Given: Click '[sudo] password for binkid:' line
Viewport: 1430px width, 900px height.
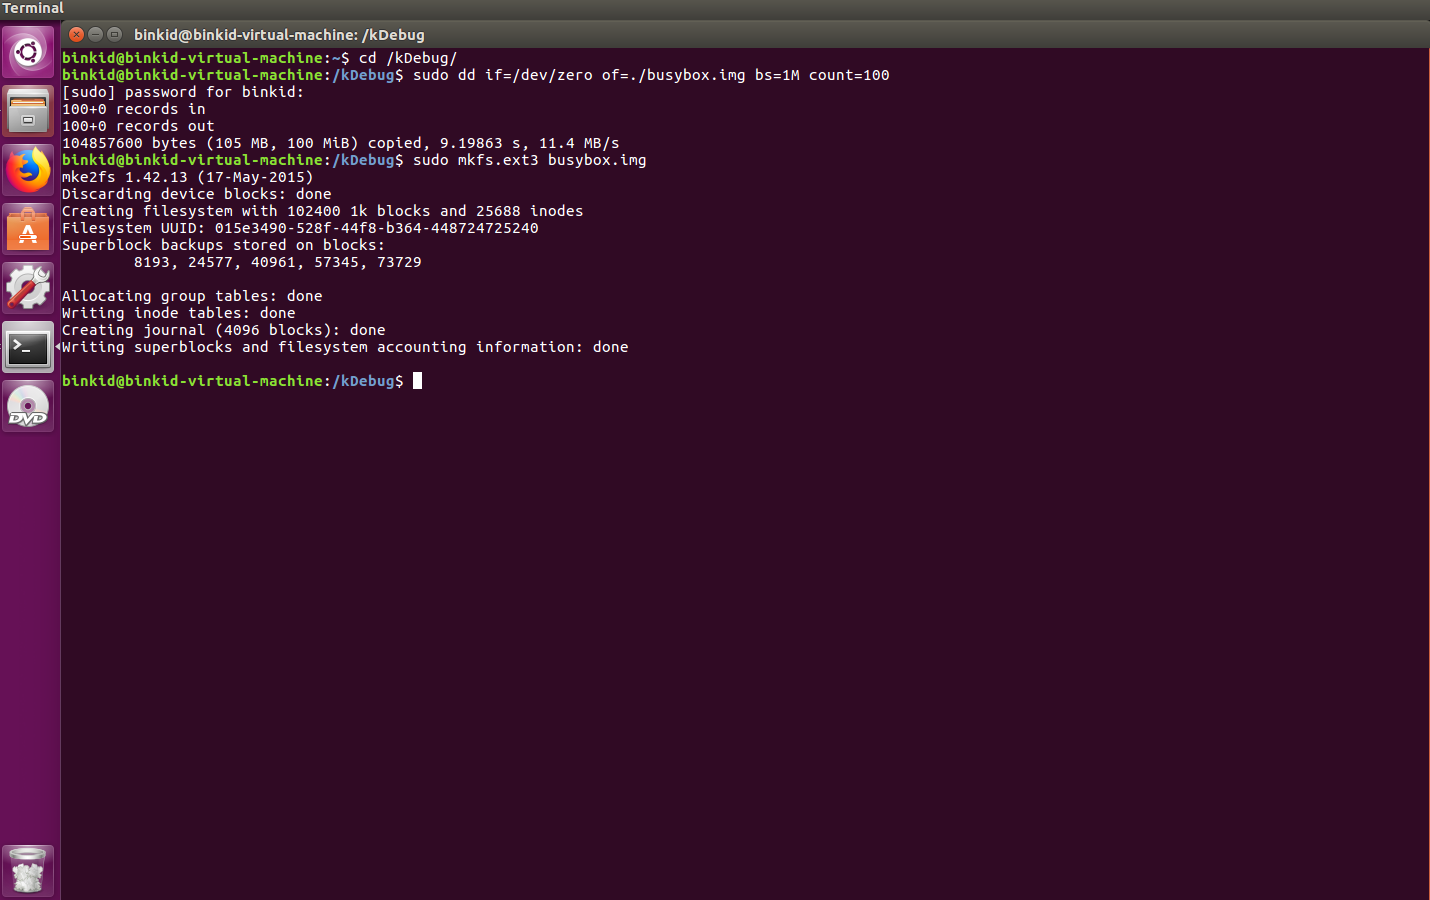Looking at the screenshot, I should (183, 92).
